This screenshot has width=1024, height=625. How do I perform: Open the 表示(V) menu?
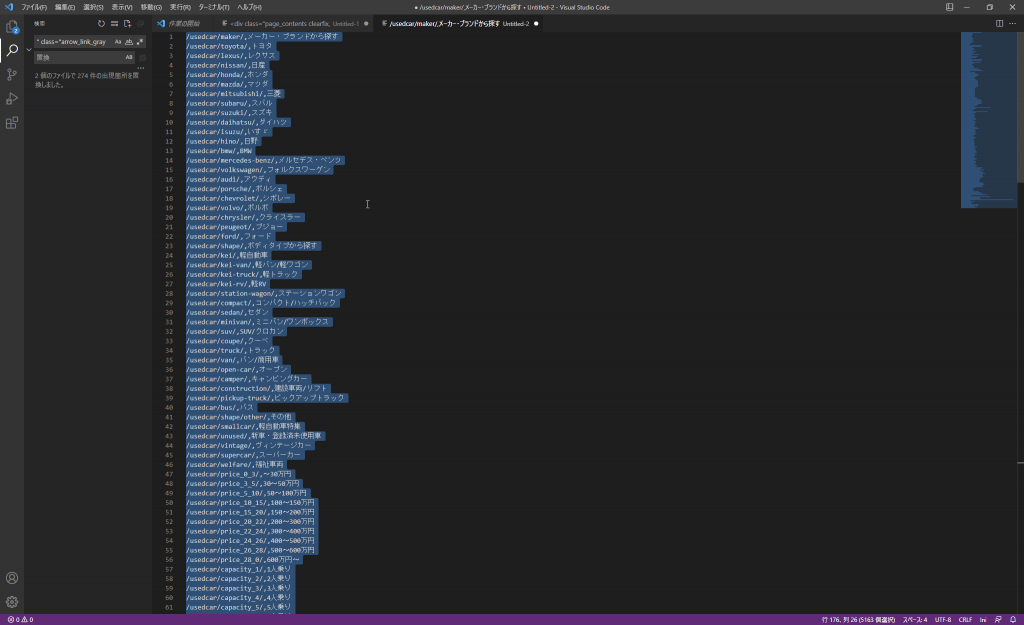pyautogui.click(x=121, y=7)
